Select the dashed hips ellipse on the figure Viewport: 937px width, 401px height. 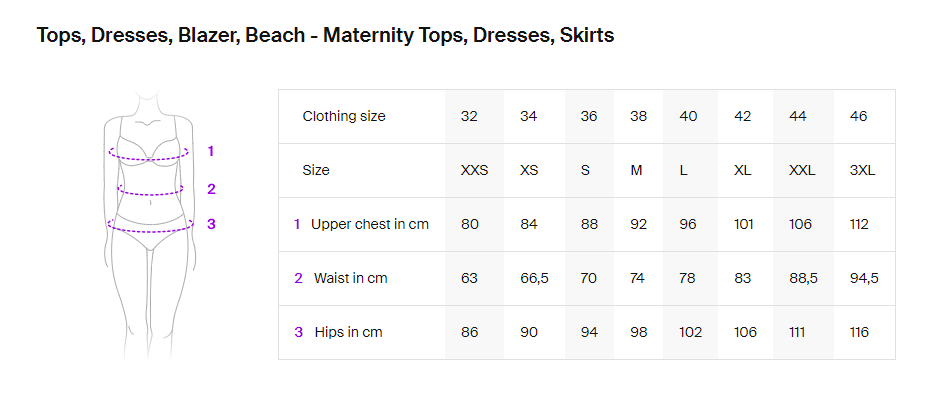151,225
